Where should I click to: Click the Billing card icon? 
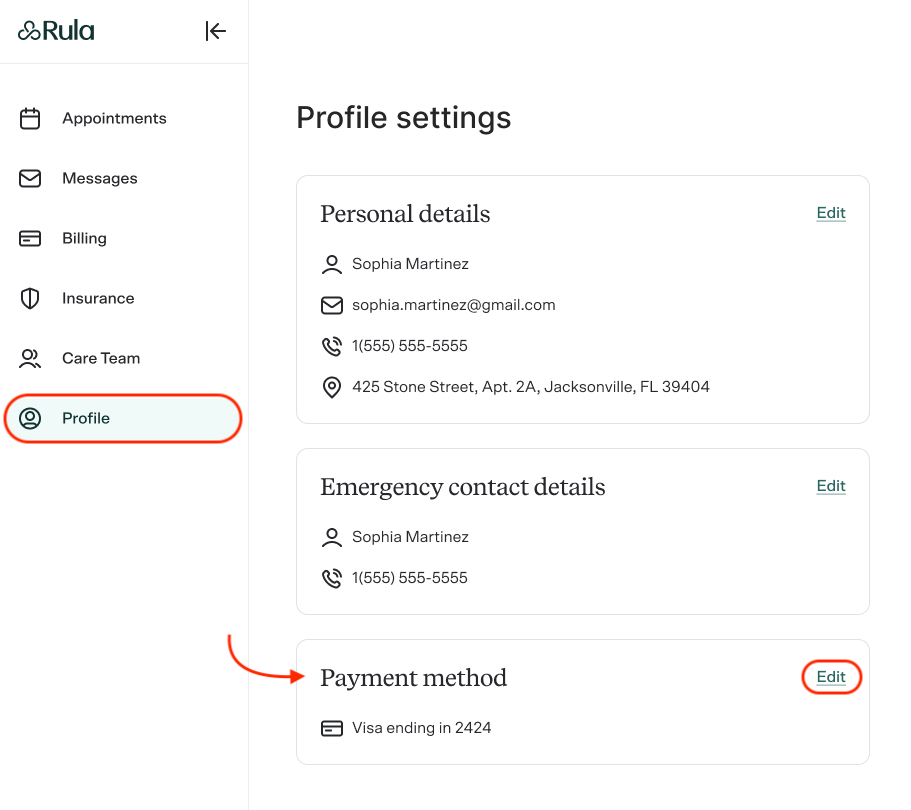tap(30, 238)
